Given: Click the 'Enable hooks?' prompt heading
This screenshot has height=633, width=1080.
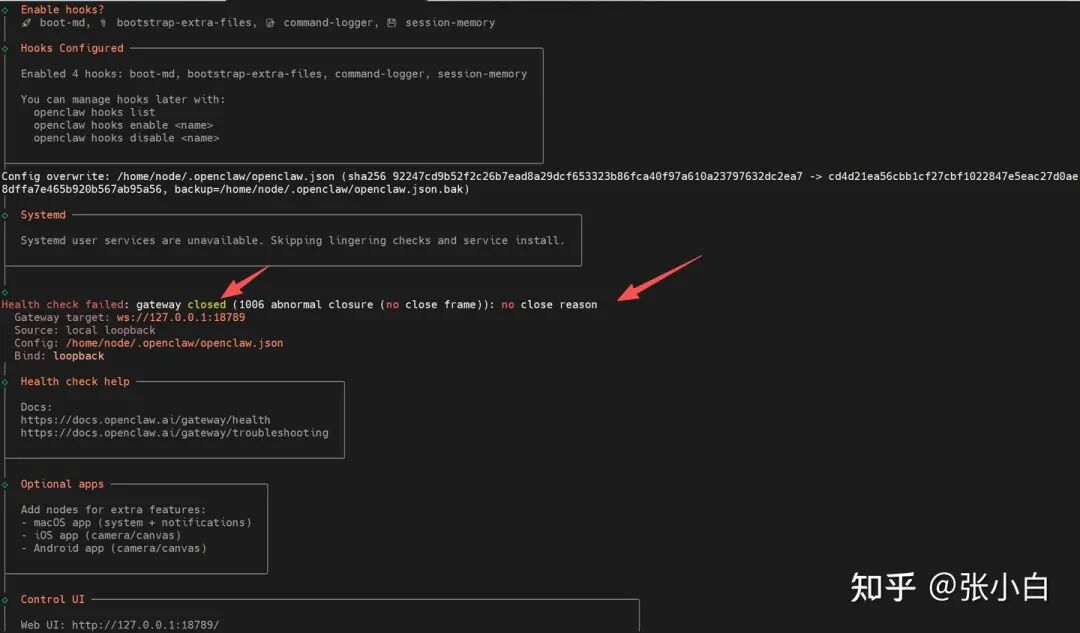Looking at the screenshot, I should pyautogui.click(x=62, y=10).
